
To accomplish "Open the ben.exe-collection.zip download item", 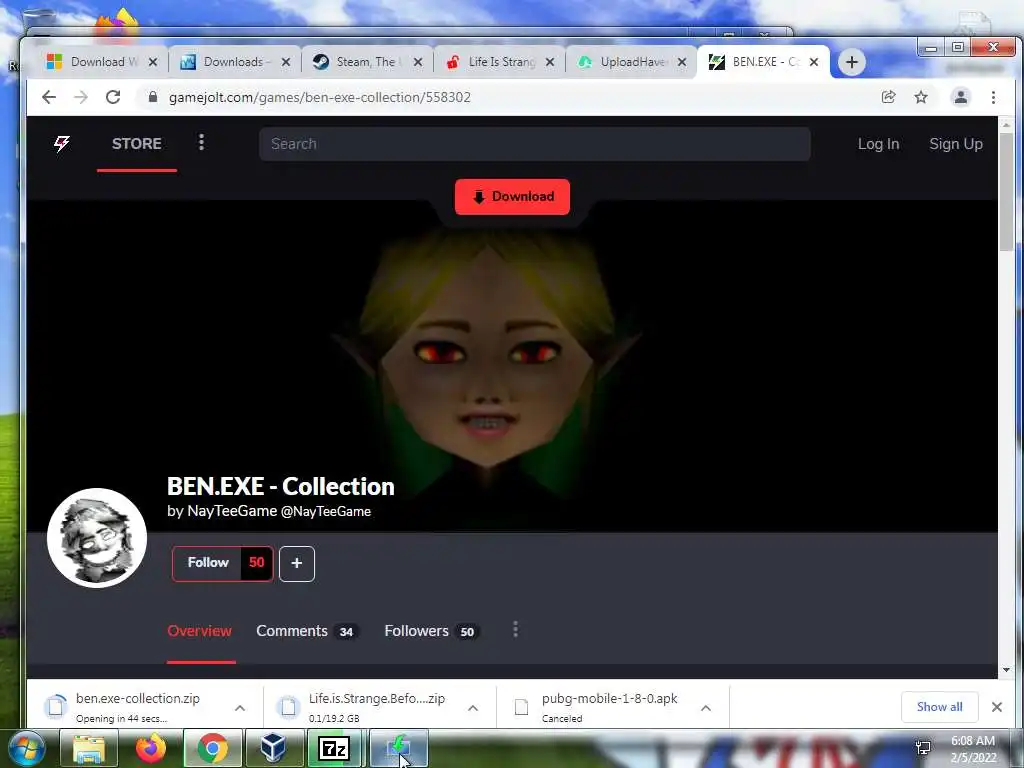I will point(137,707).
